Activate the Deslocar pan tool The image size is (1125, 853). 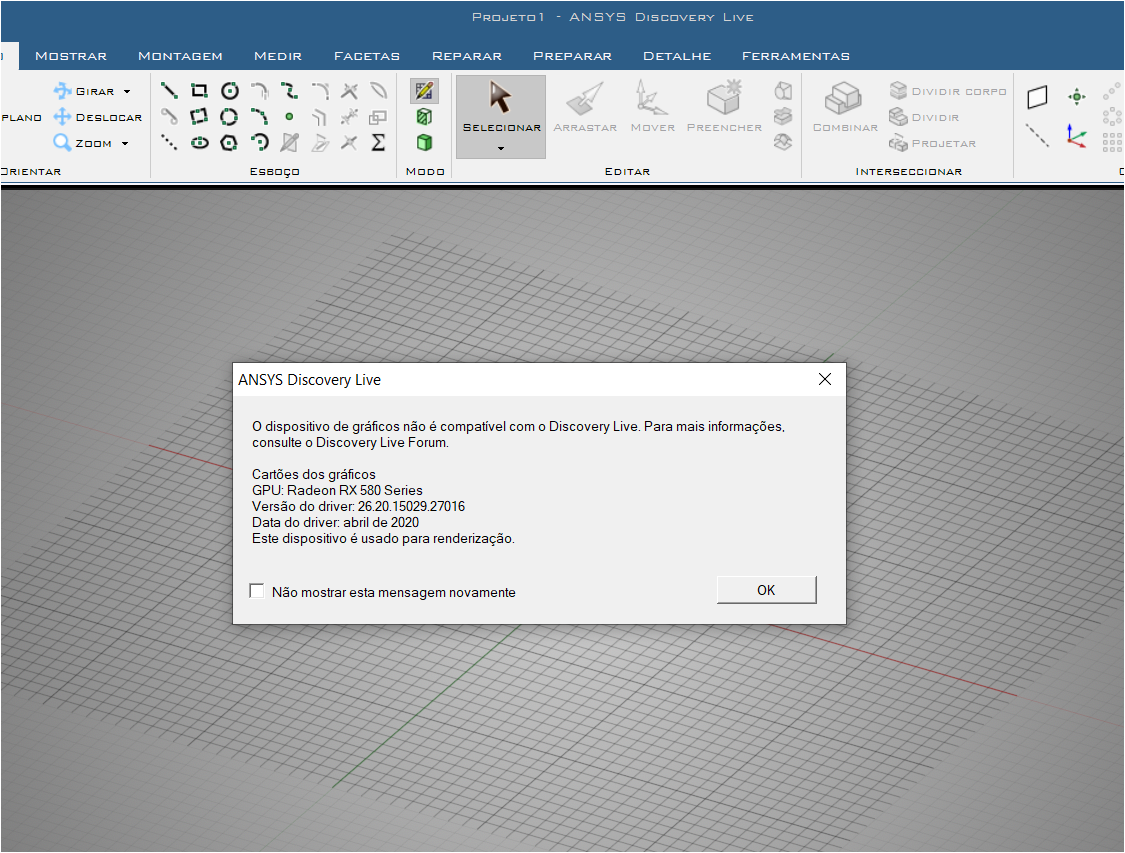[x=98, y=117]
